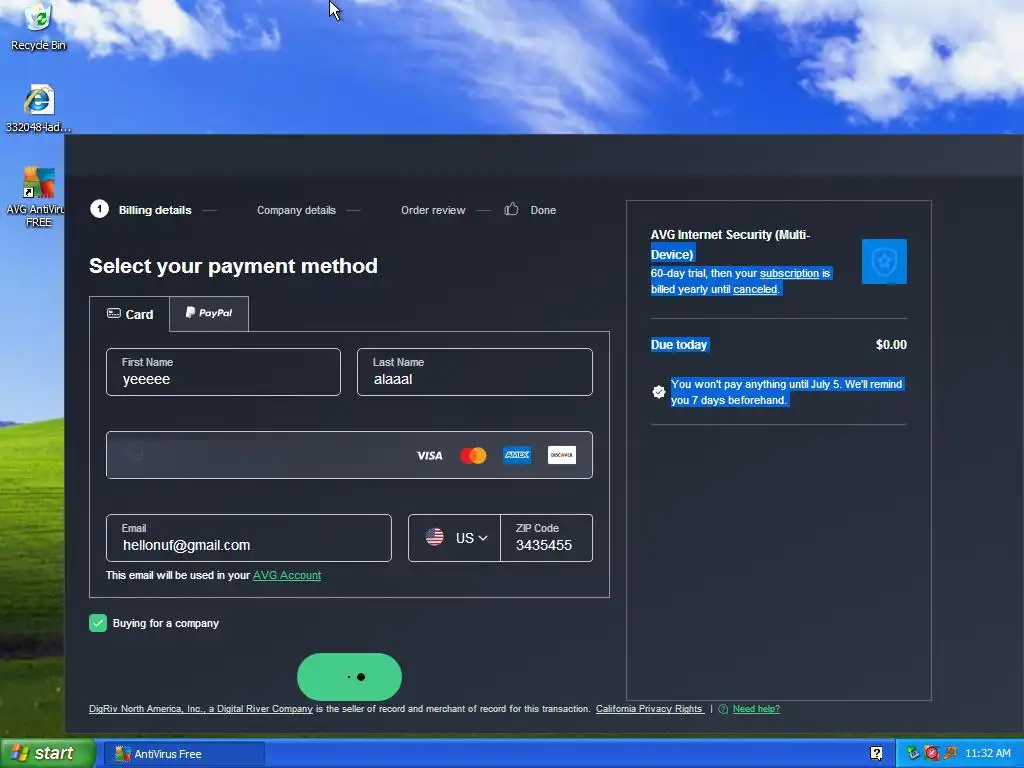Viewport: 1024px width, 768px height.
Task: Click the Mastercard logo
Action: [473, 455]
